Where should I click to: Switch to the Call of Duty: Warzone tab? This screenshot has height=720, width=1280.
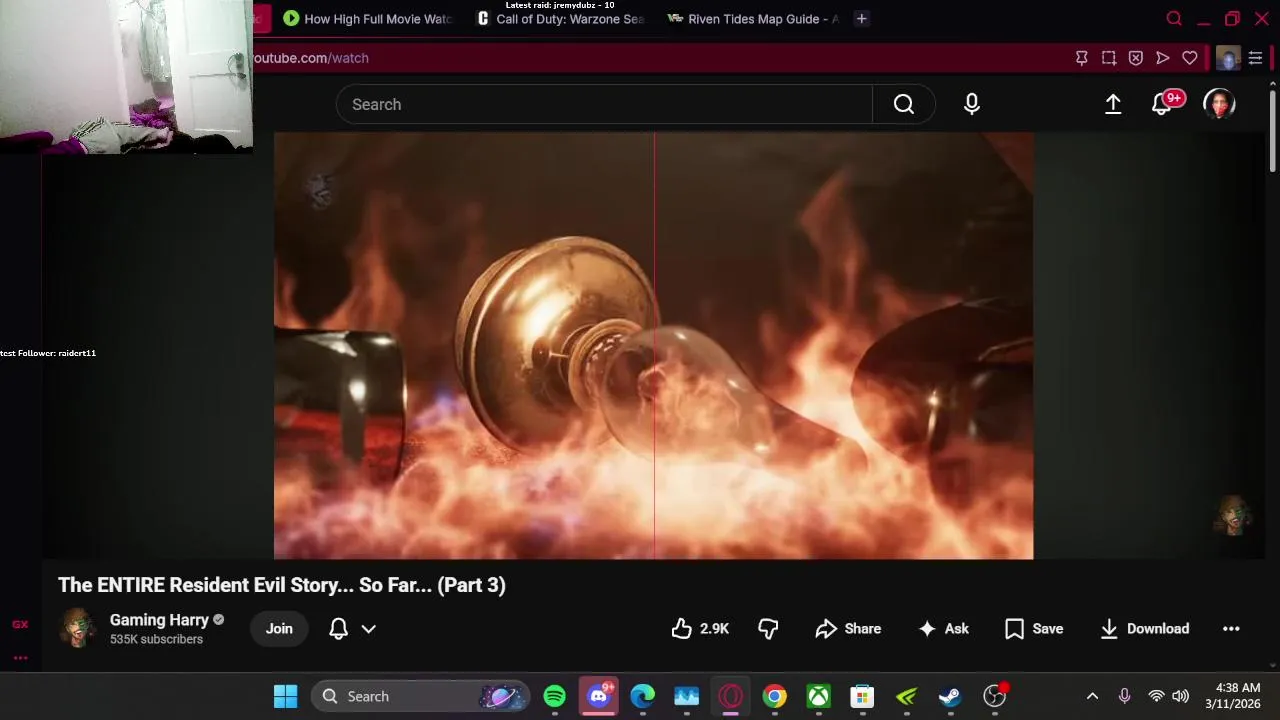pos(562,19)
